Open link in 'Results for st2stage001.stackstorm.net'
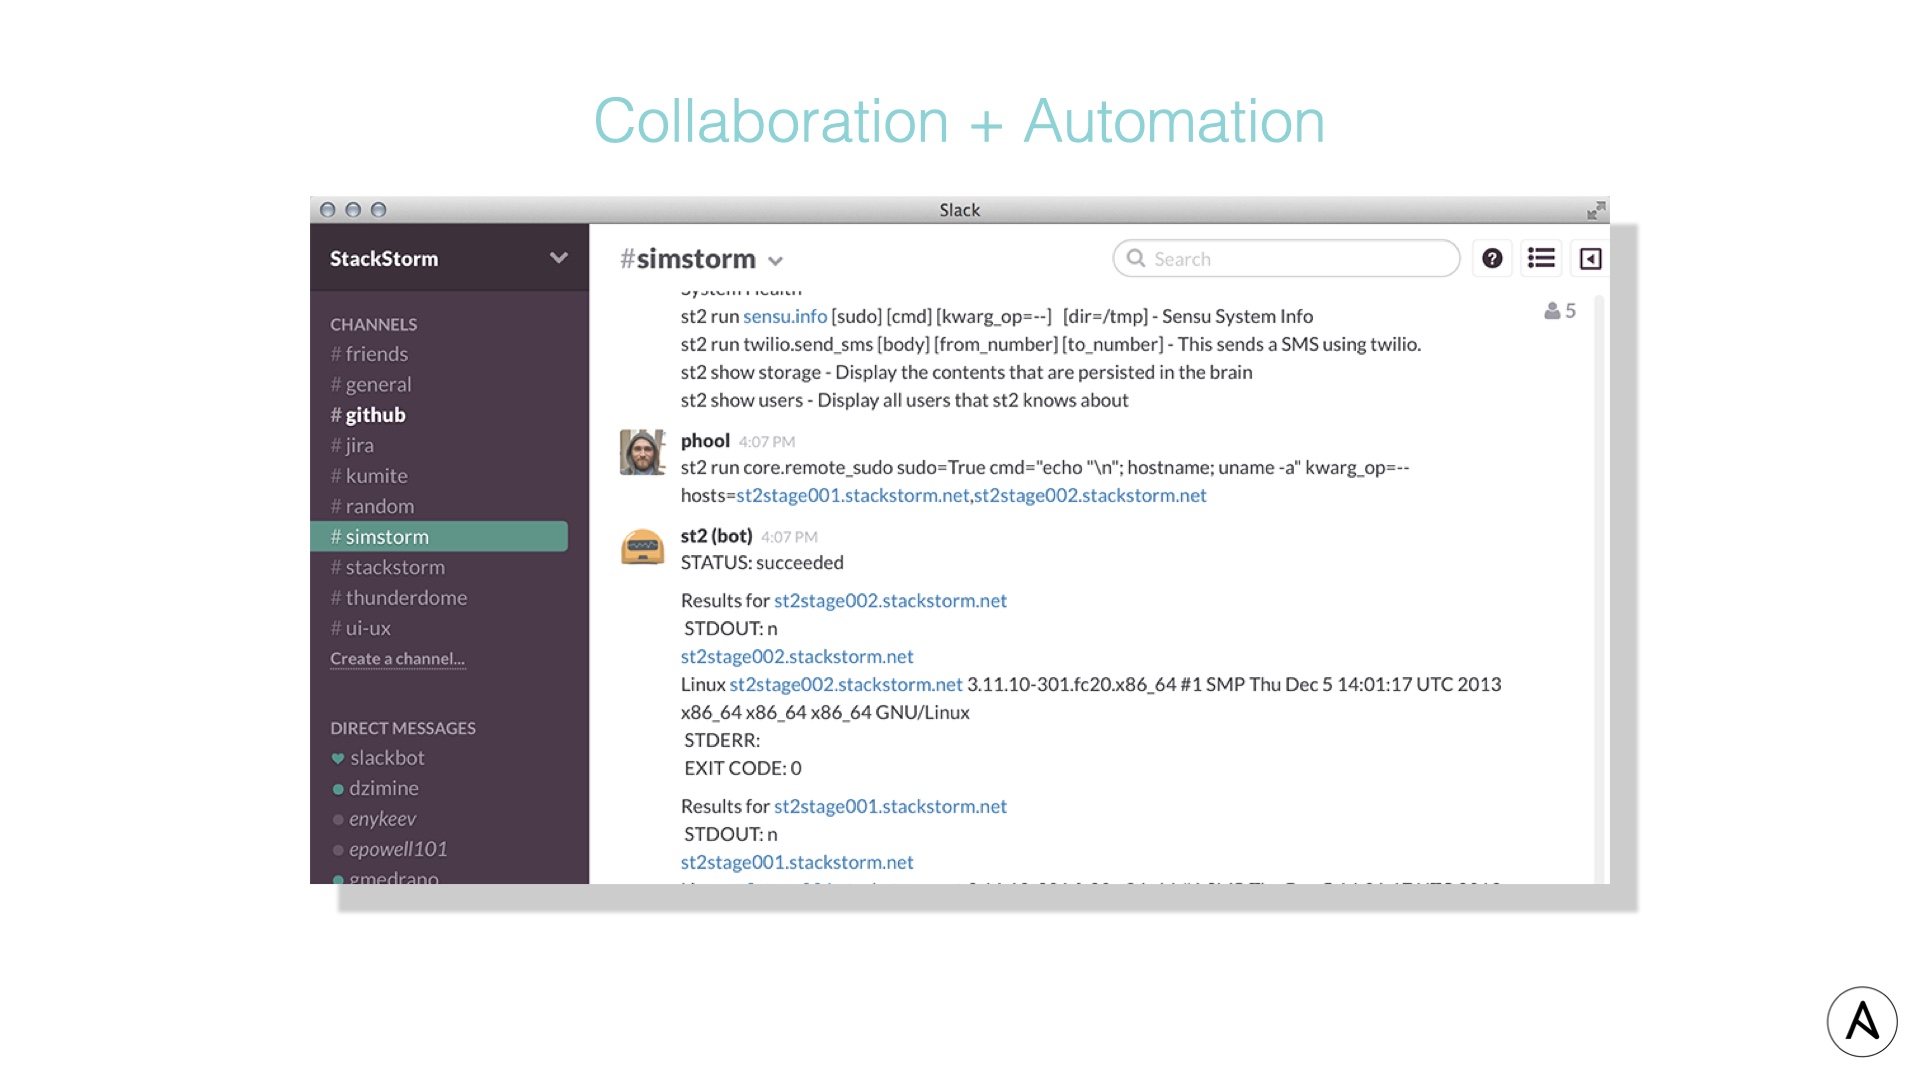The width and height of the screenshot is (1920, 1080). pos(890,806)
